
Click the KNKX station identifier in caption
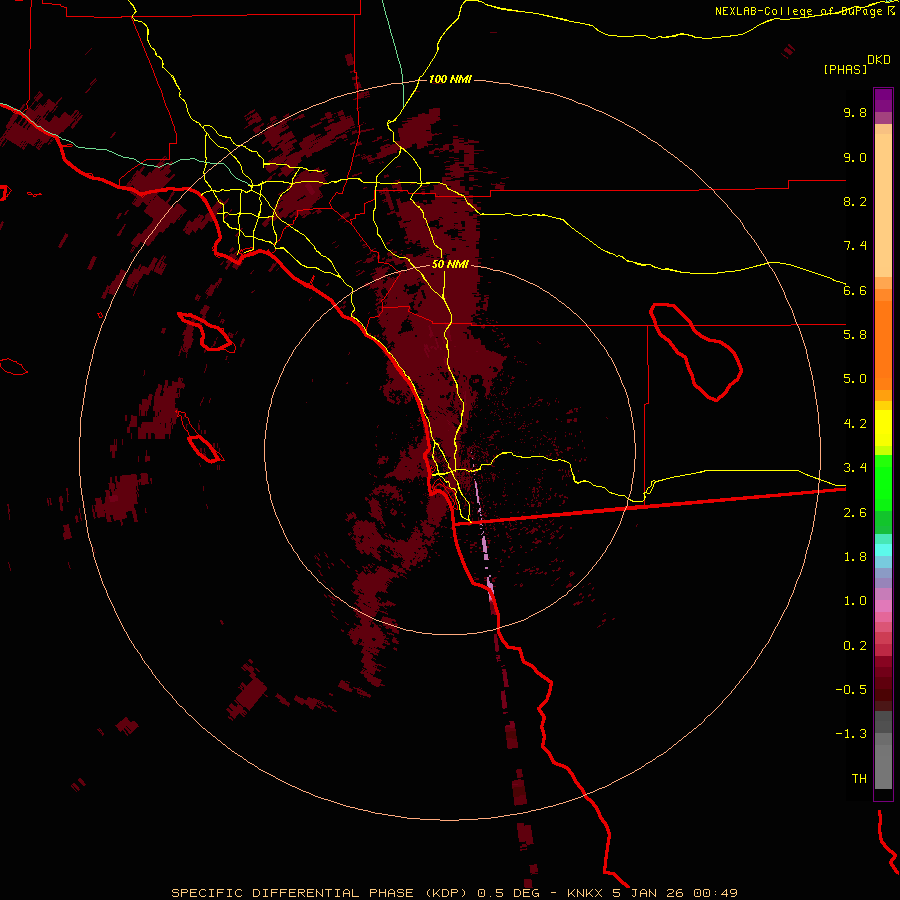pos(584,893)
